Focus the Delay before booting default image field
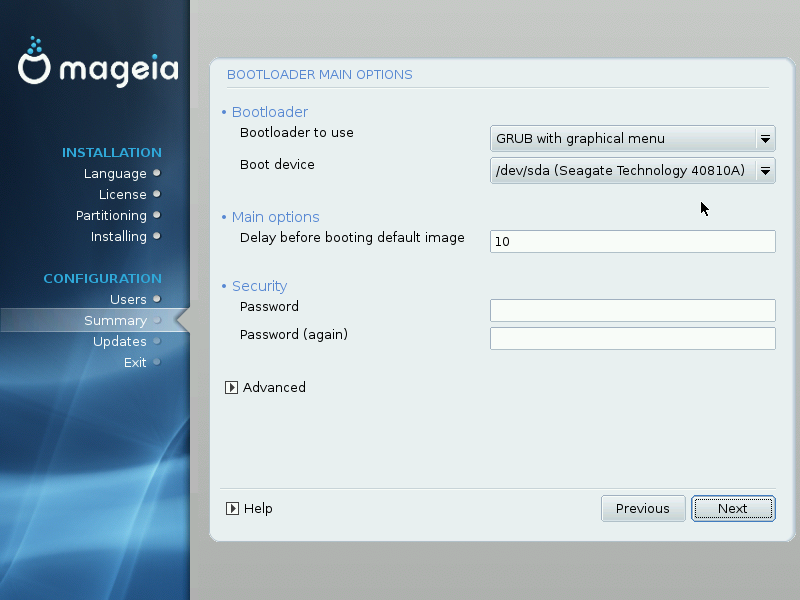800x600 pixels. point(633,241)
